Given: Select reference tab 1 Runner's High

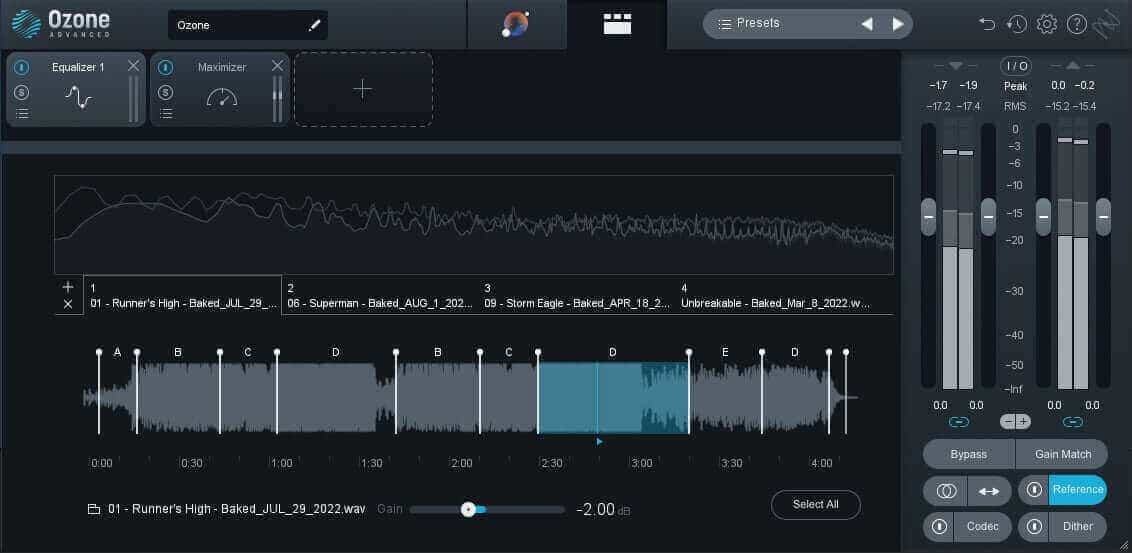Looking at the screenshot, I should 183,295.
